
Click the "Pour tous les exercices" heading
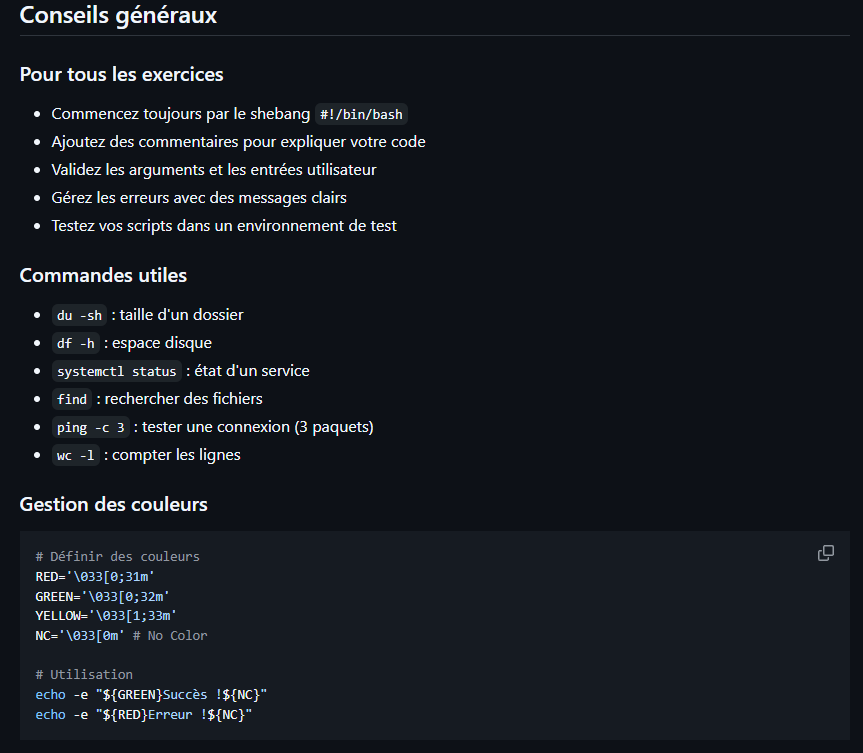[121, 75]
